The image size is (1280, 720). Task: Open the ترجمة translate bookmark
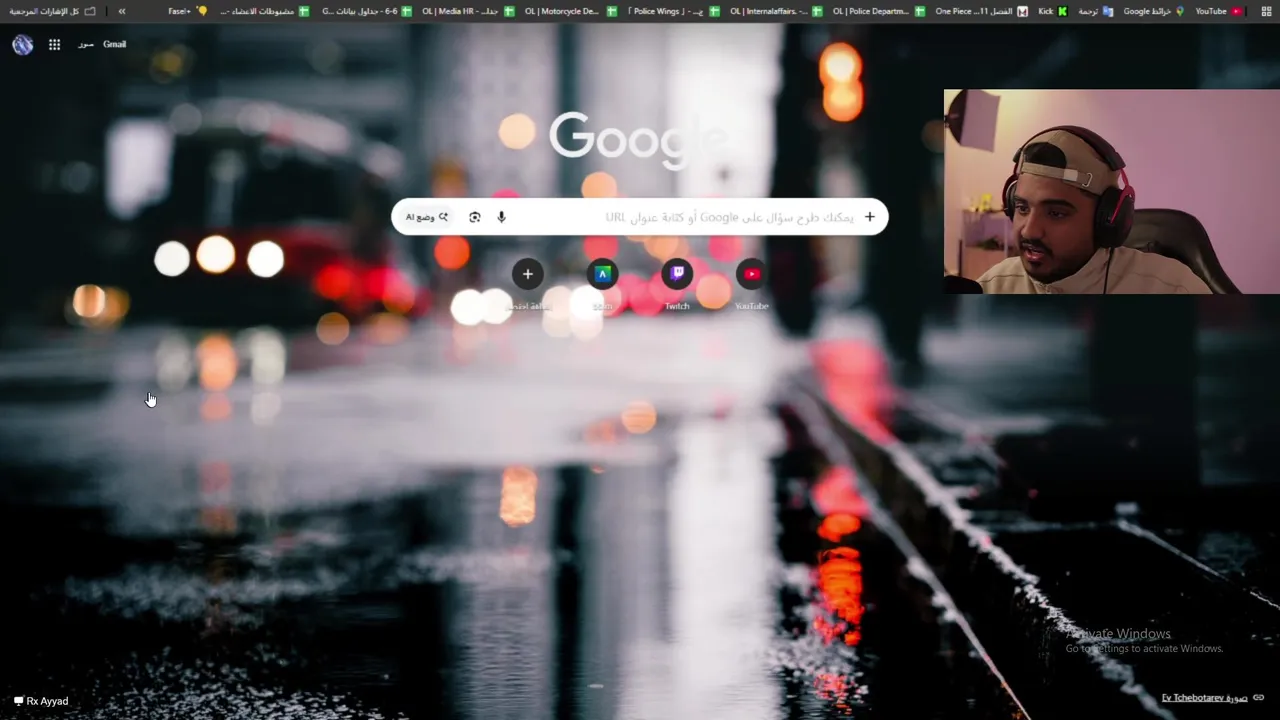tap(1095, 11)
